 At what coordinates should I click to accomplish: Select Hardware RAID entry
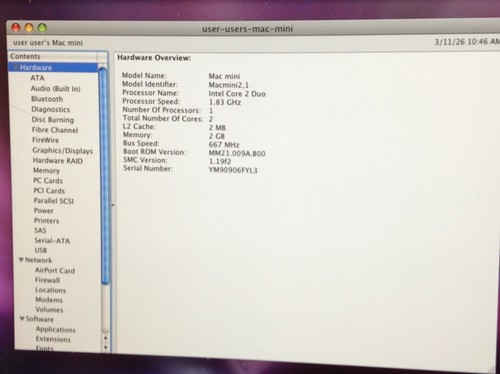point(58,161)
